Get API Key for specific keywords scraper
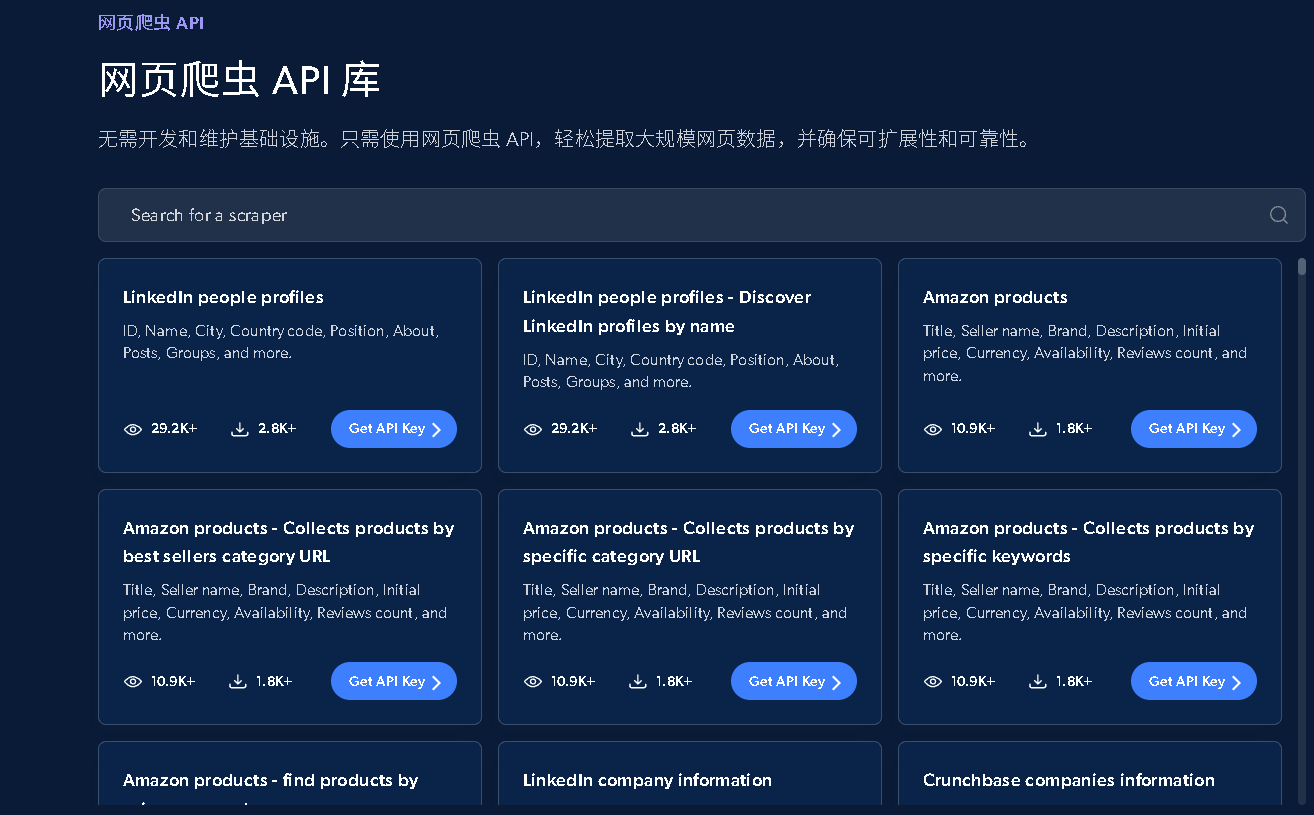The image size is (1314, 815). coord(1194,681)
